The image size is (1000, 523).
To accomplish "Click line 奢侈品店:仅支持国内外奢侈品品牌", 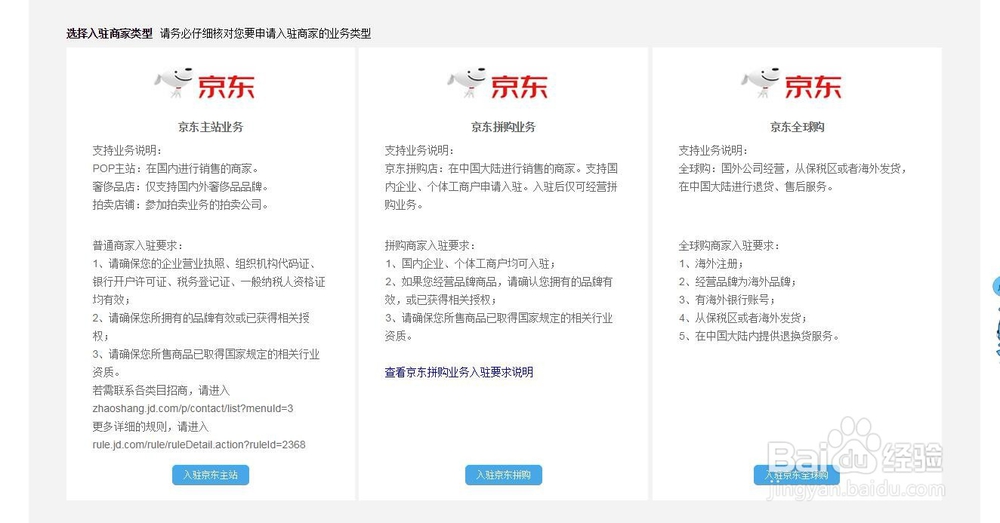I will coord(180,187).
